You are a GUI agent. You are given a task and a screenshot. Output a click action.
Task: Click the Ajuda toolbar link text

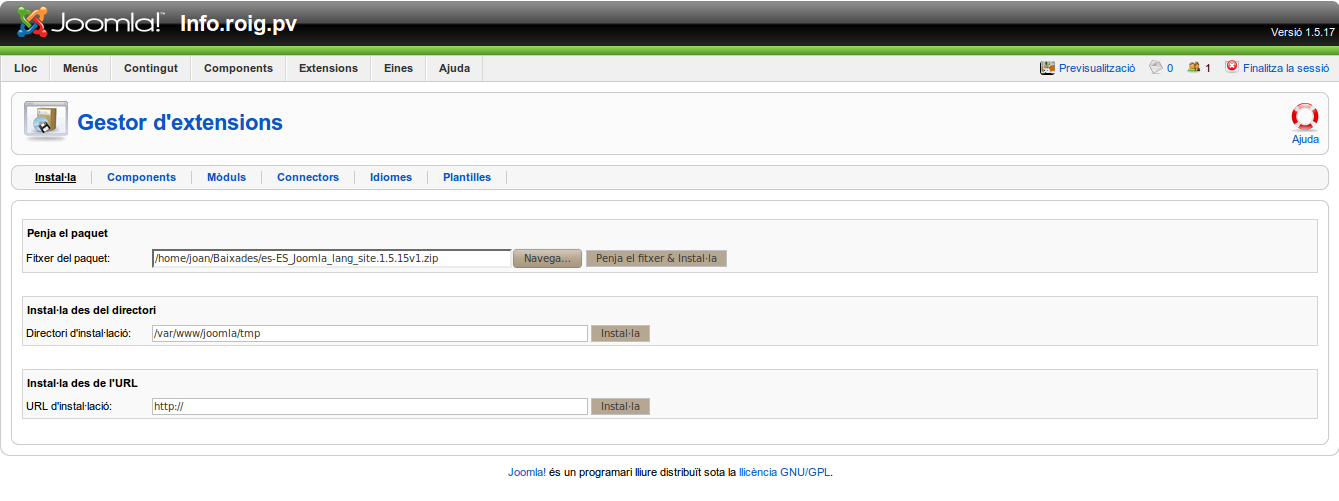pos(1305,140)
